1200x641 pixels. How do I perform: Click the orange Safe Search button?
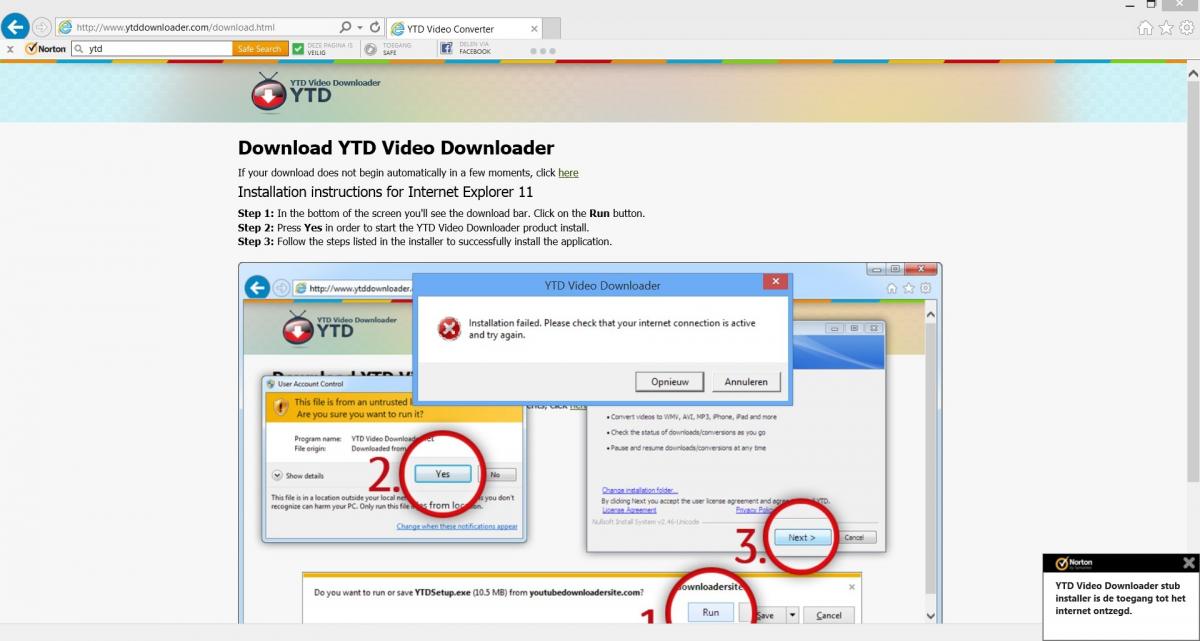(260, 48)
